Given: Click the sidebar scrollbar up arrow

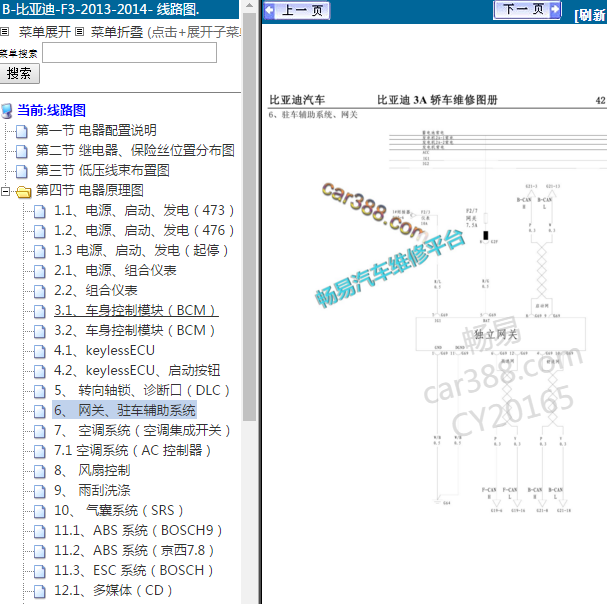Looking at the screenshot, I should pos(250,6).
